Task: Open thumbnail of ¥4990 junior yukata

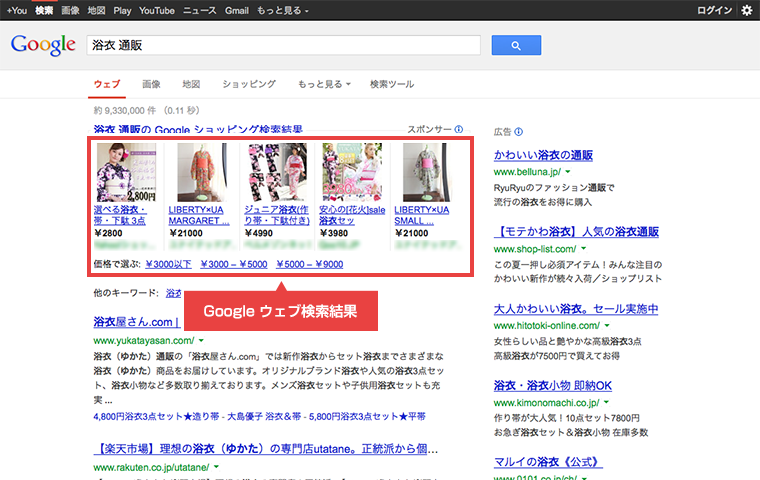Action: 277,172
